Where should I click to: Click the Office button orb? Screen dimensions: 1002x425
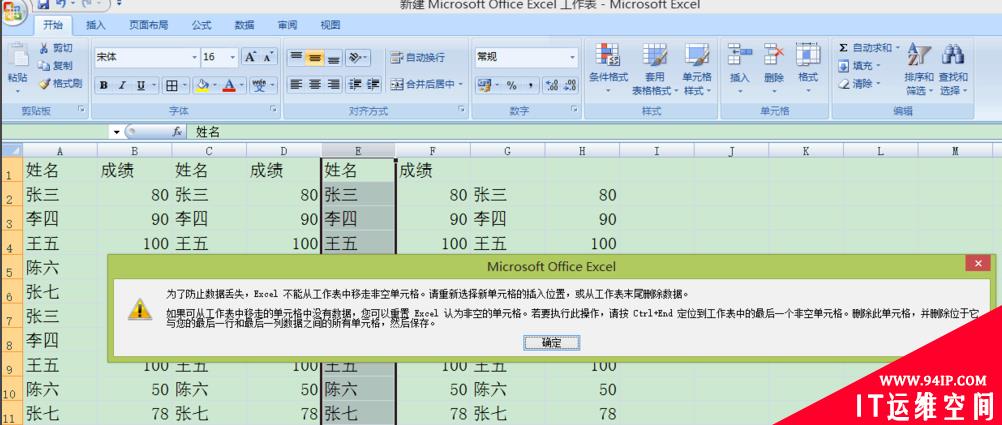point(14,13)
